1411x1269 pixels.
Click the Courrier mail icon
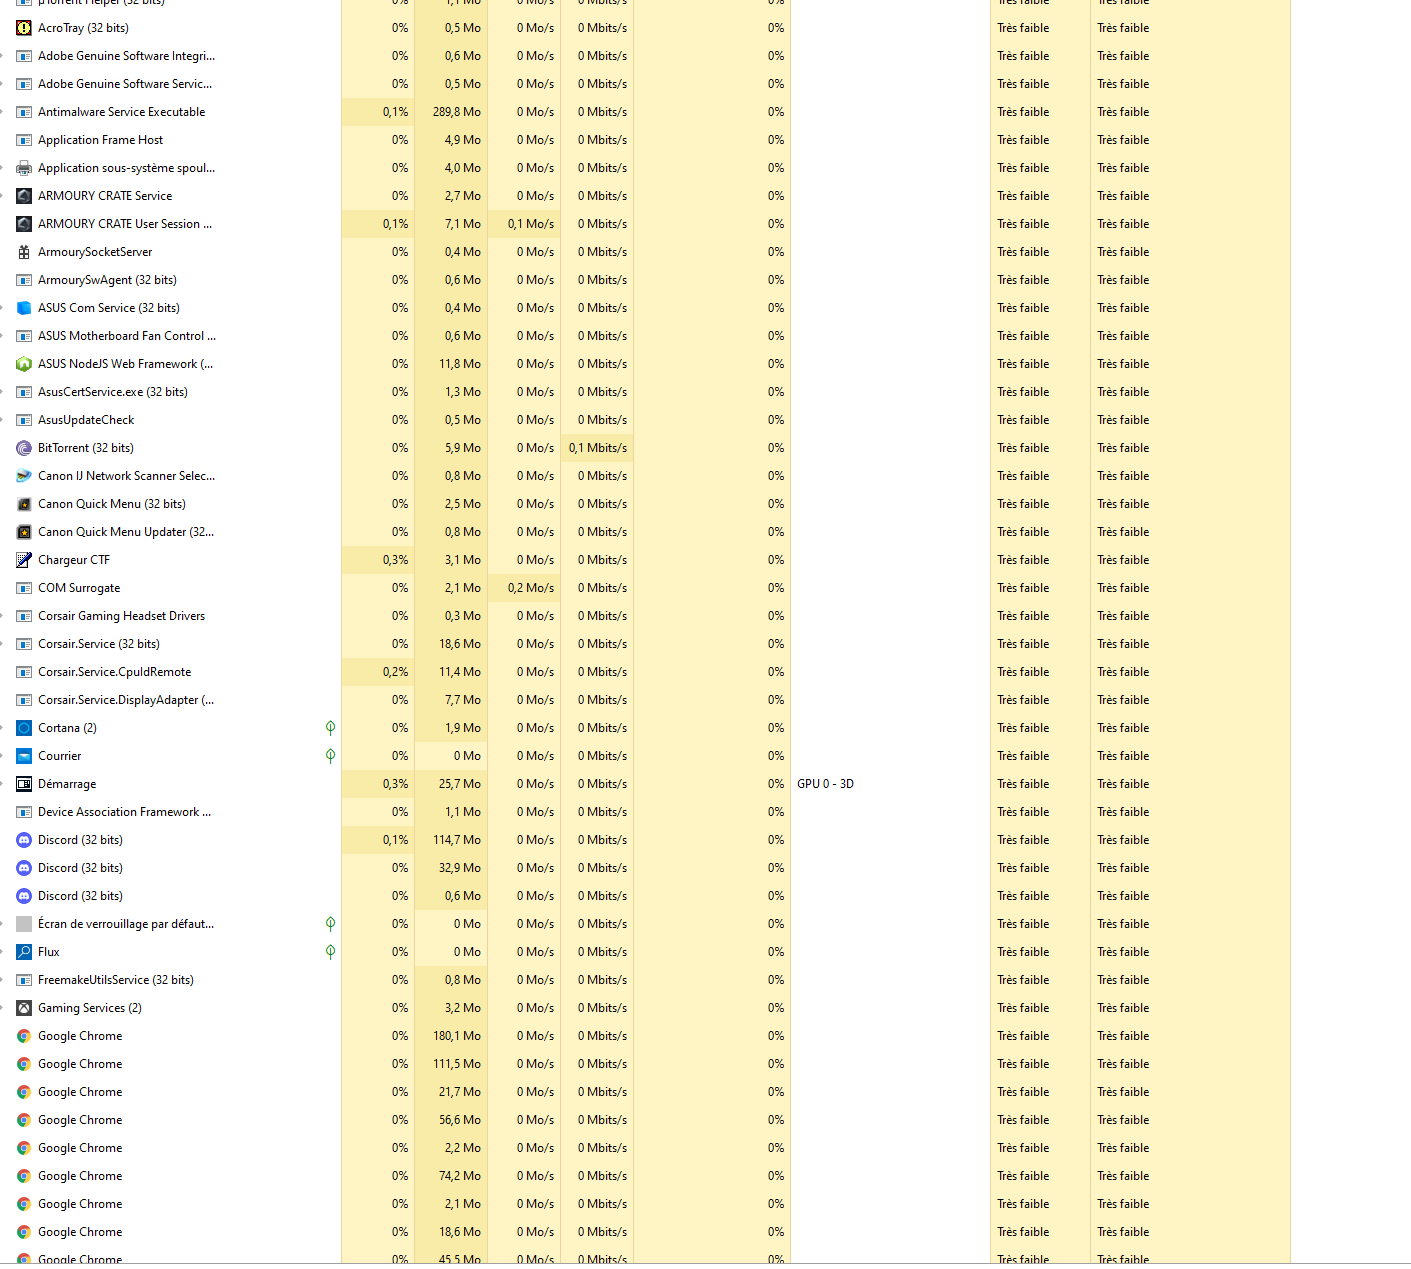coord(24,756)
